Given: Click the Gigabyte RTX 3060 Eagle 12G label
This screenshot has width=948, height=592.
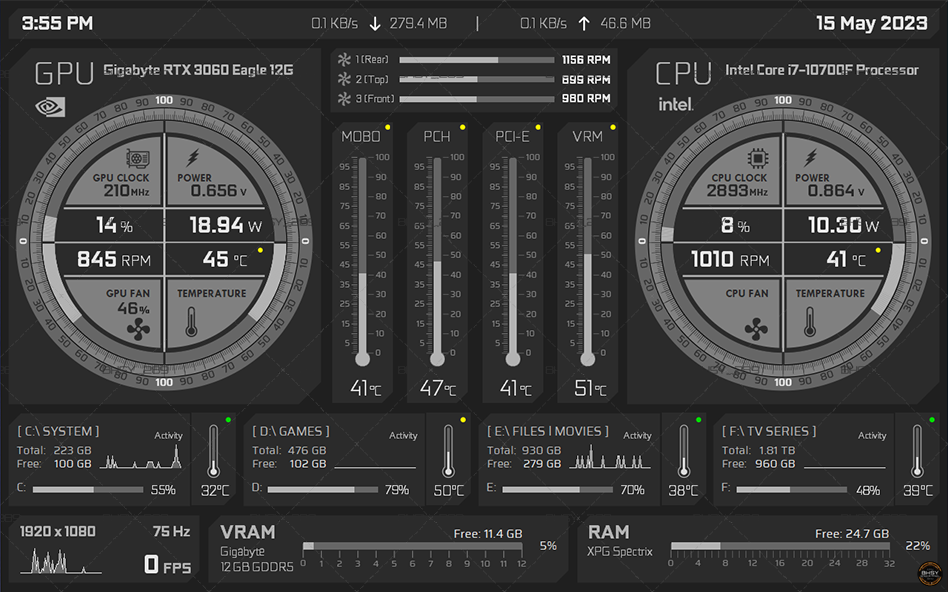Looking at the screenshot, I should pyautogui.click(x=198, y=70).
